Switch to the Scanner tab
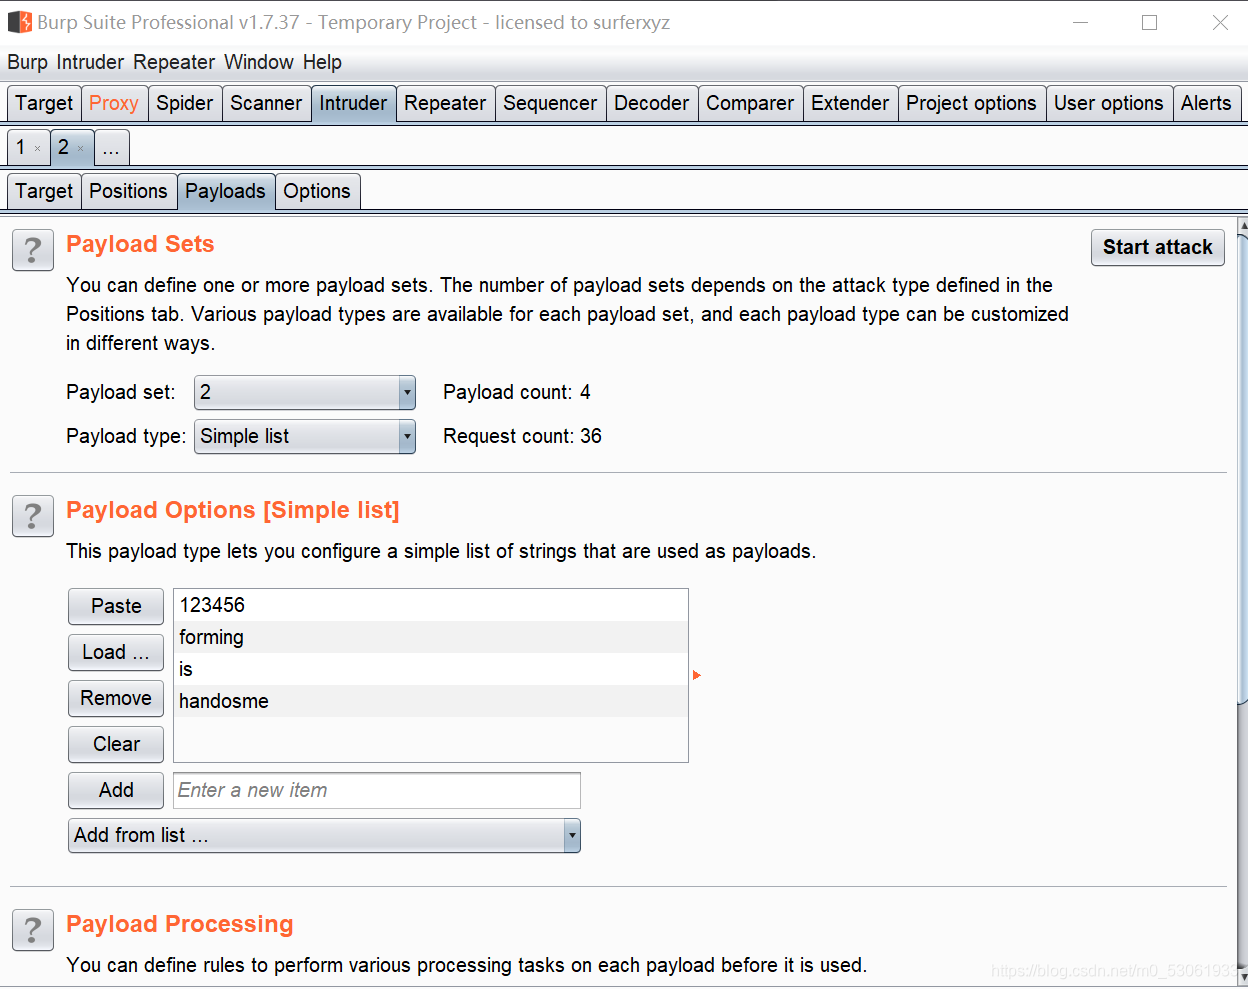The height and width of the screenshot is (989, 1248). [x=266, y=103]
